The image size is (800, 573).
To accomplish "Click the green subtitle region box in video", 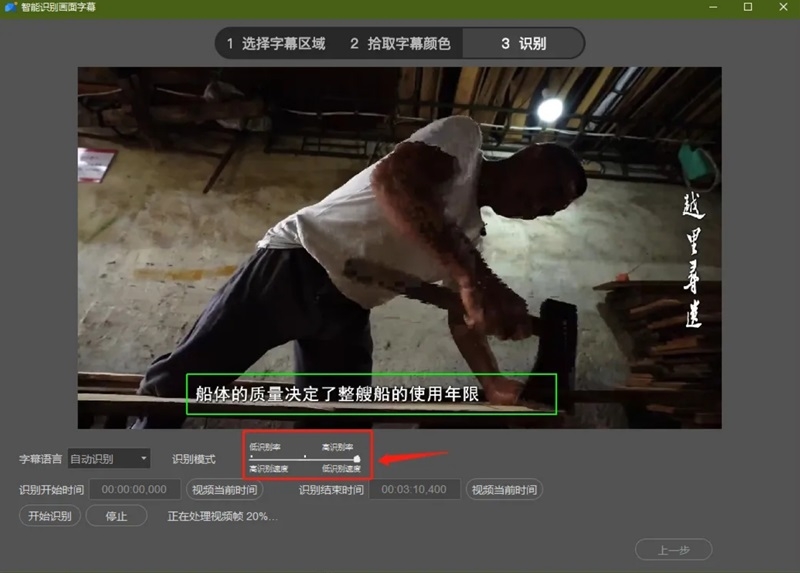I will [x=371, y=394].
